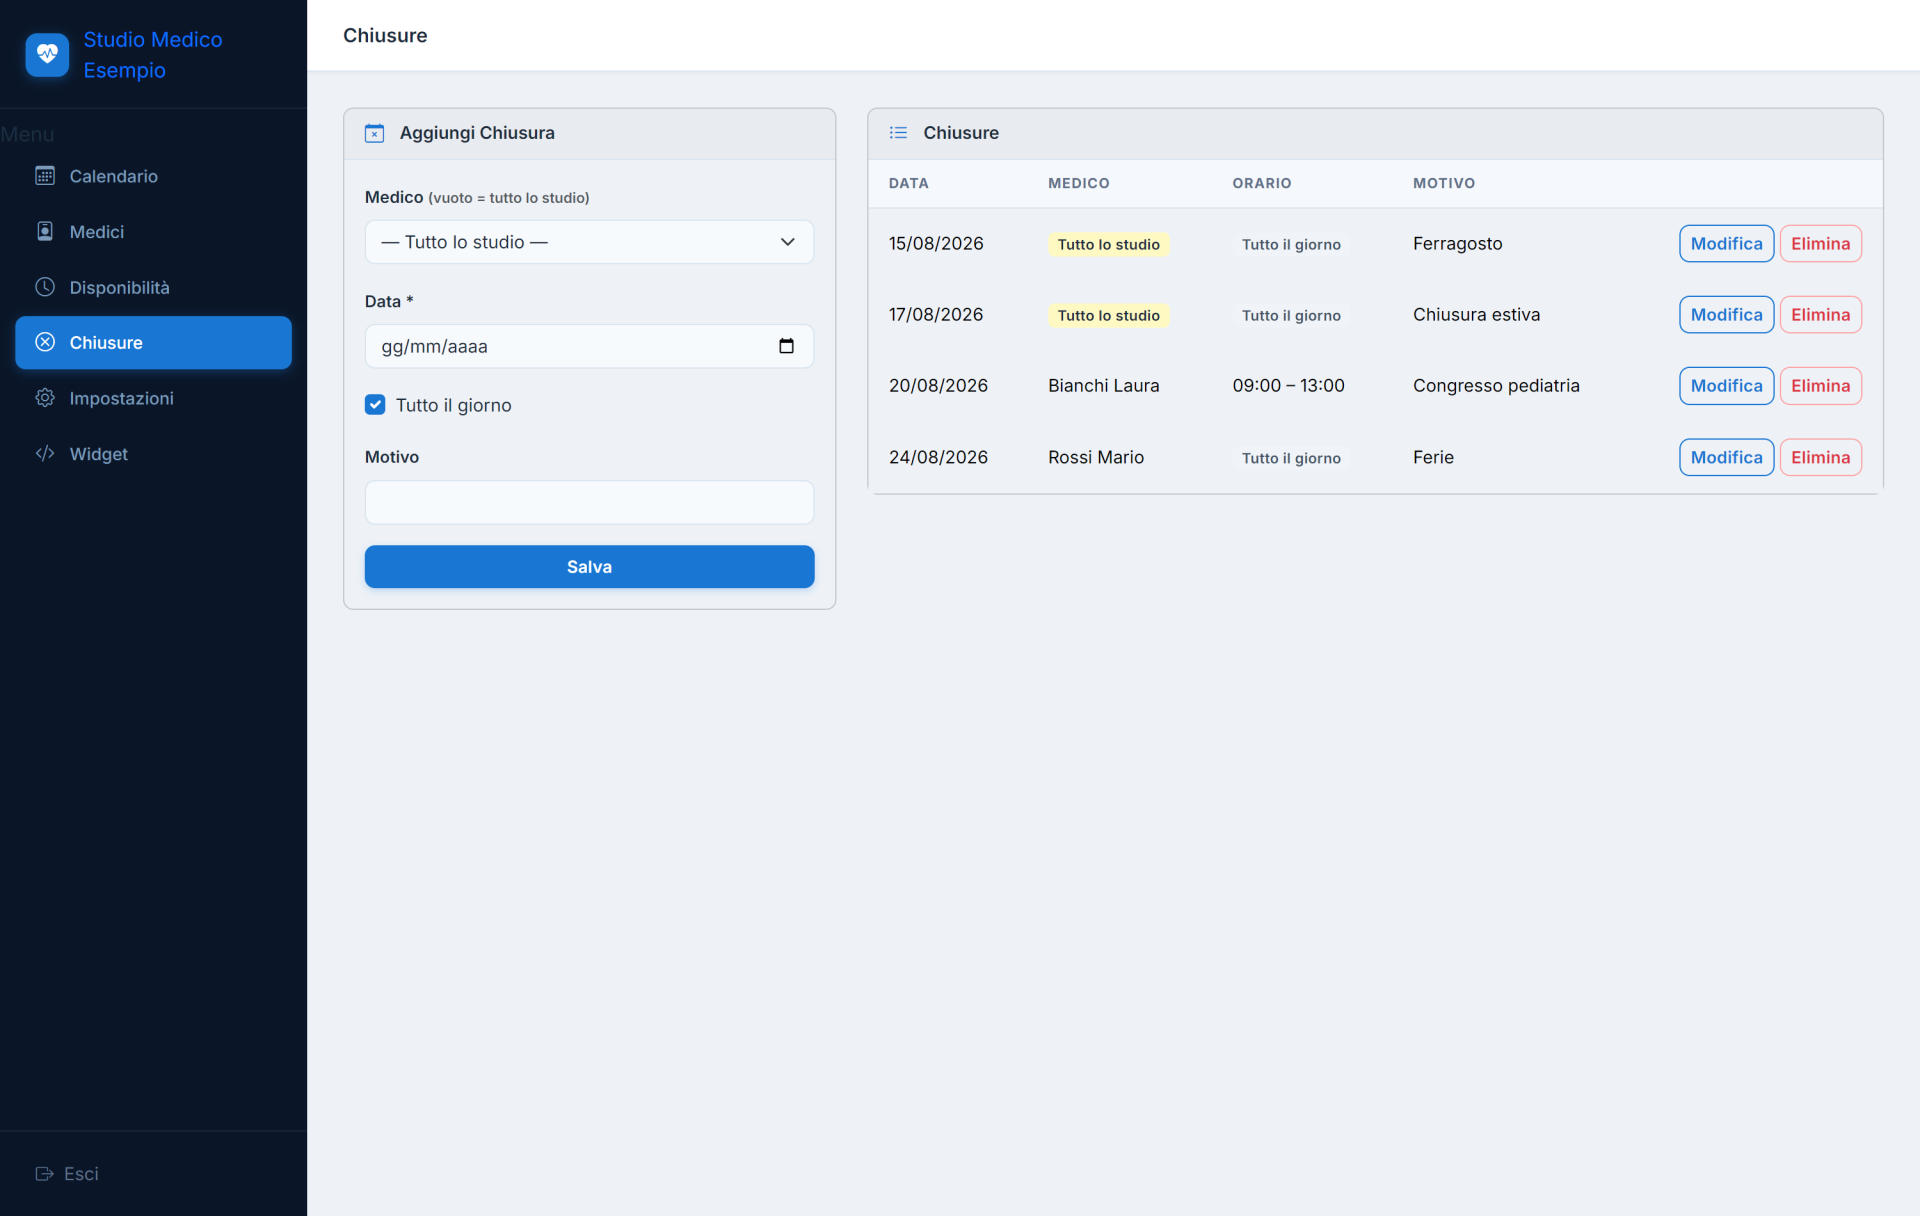Uncheck the Tutto il giorno checkbox
This screenshot has height=1216, width=1920.
[375, 404]
